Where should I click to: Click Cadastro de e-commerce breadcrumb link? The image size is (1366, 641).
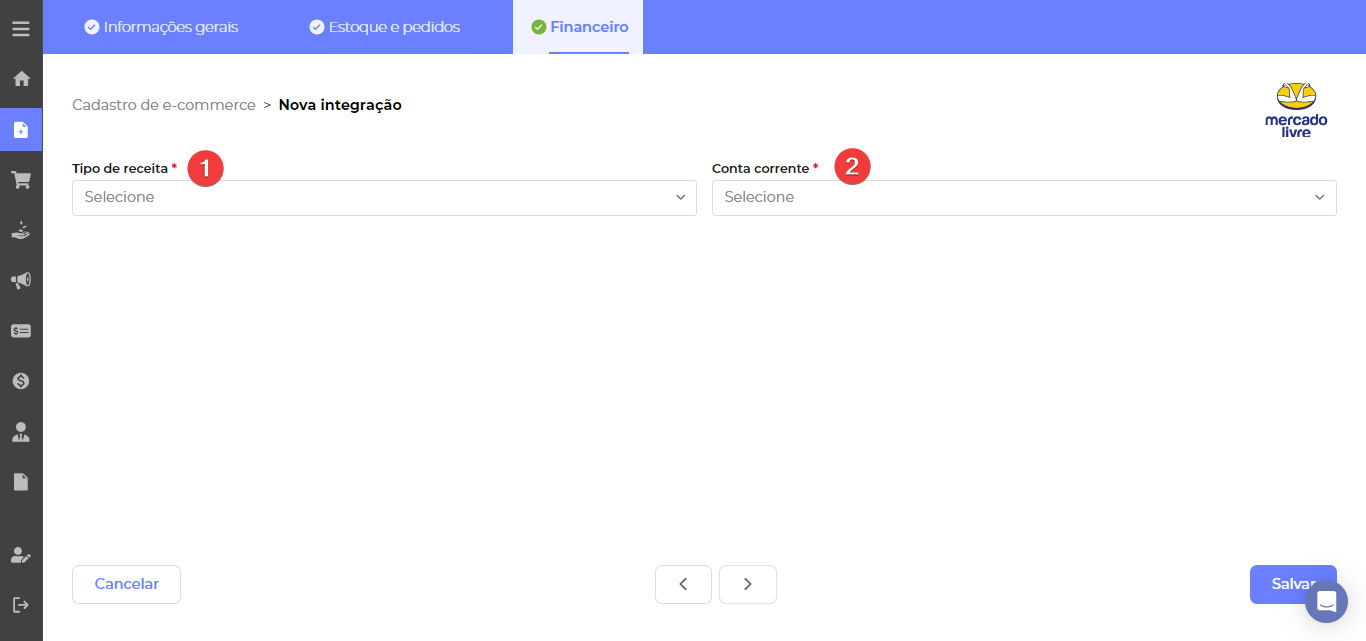164,105
